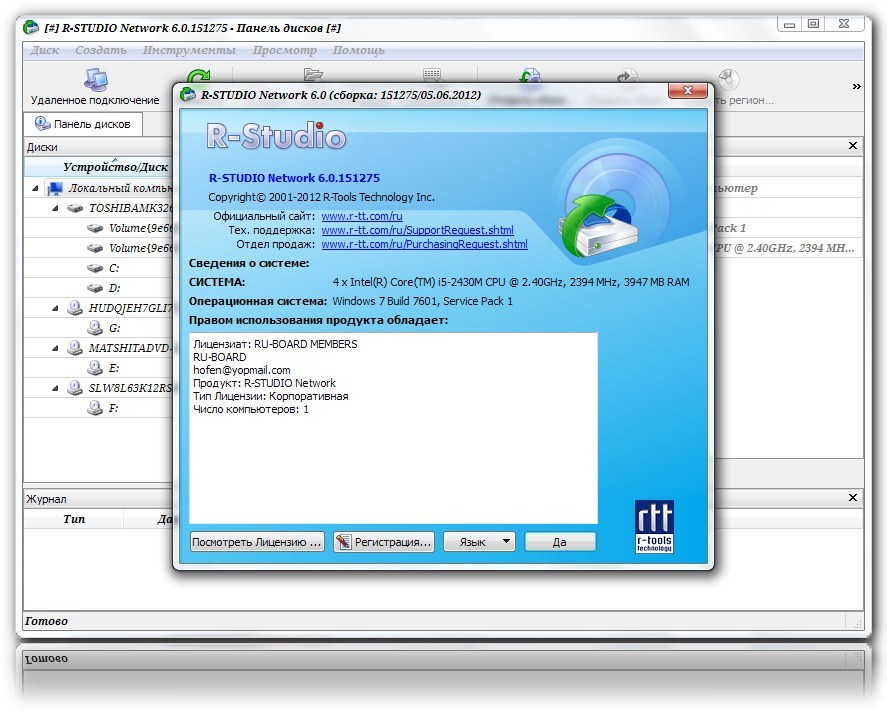Open the Disk (Диск) menu
887x714 pixels.
tap(45, 50)
